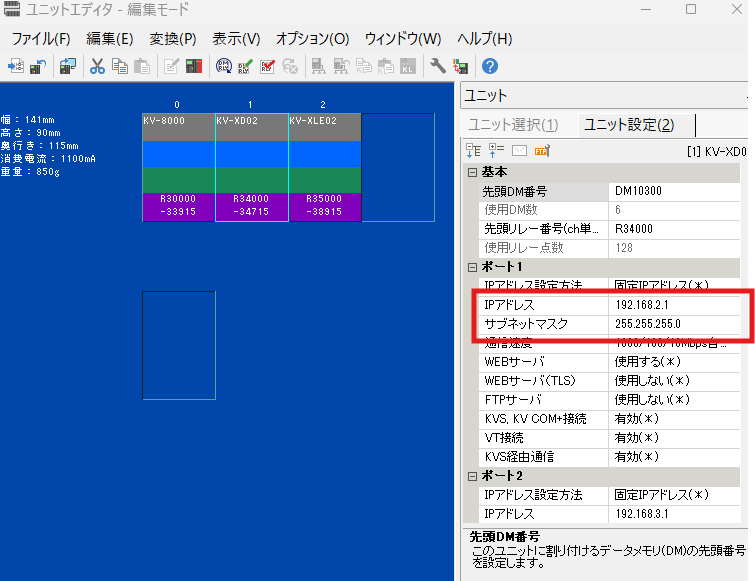This screenshot has height=581, width=755.
Task: Open KVS経由通信 value 有効(*)
Action: coord(675,457)
